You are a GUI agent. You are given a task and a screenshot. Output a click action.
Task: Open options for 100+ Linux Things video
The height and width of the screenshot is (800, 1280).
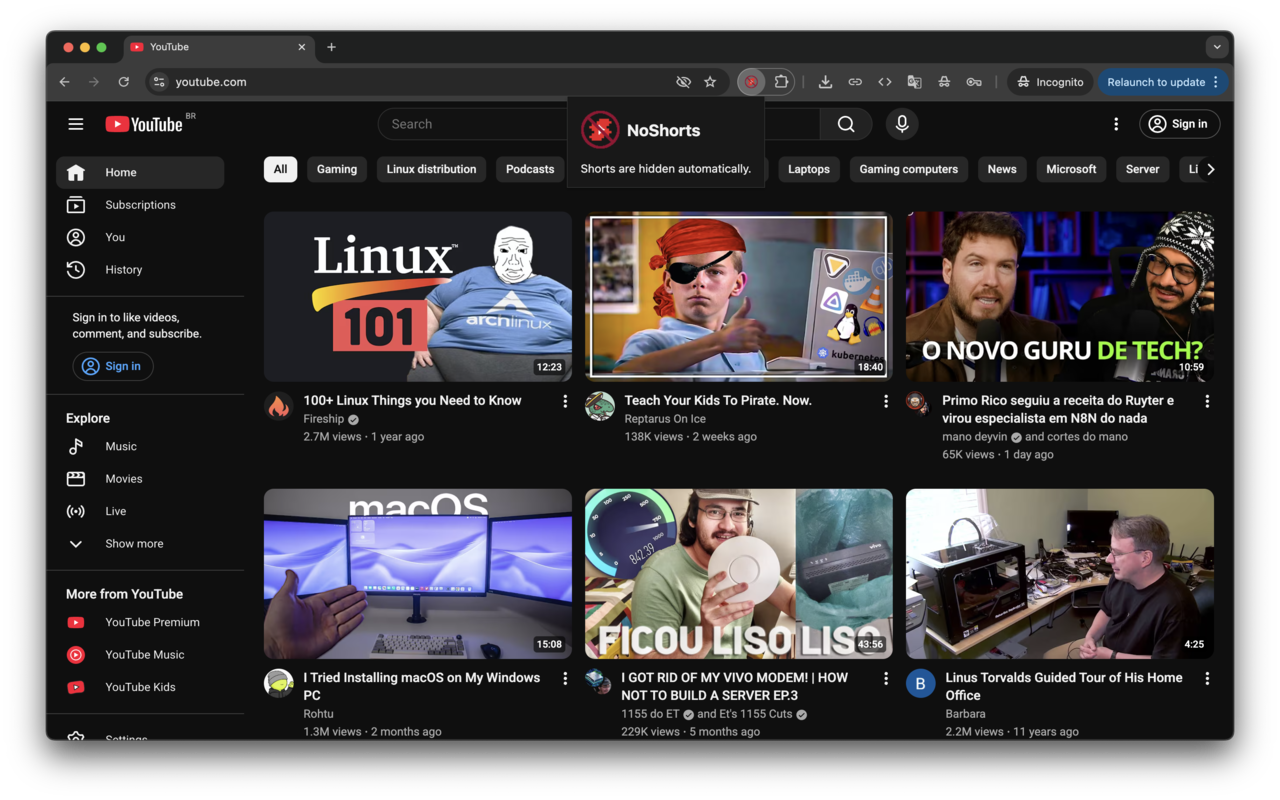click(x=565, y=401)
